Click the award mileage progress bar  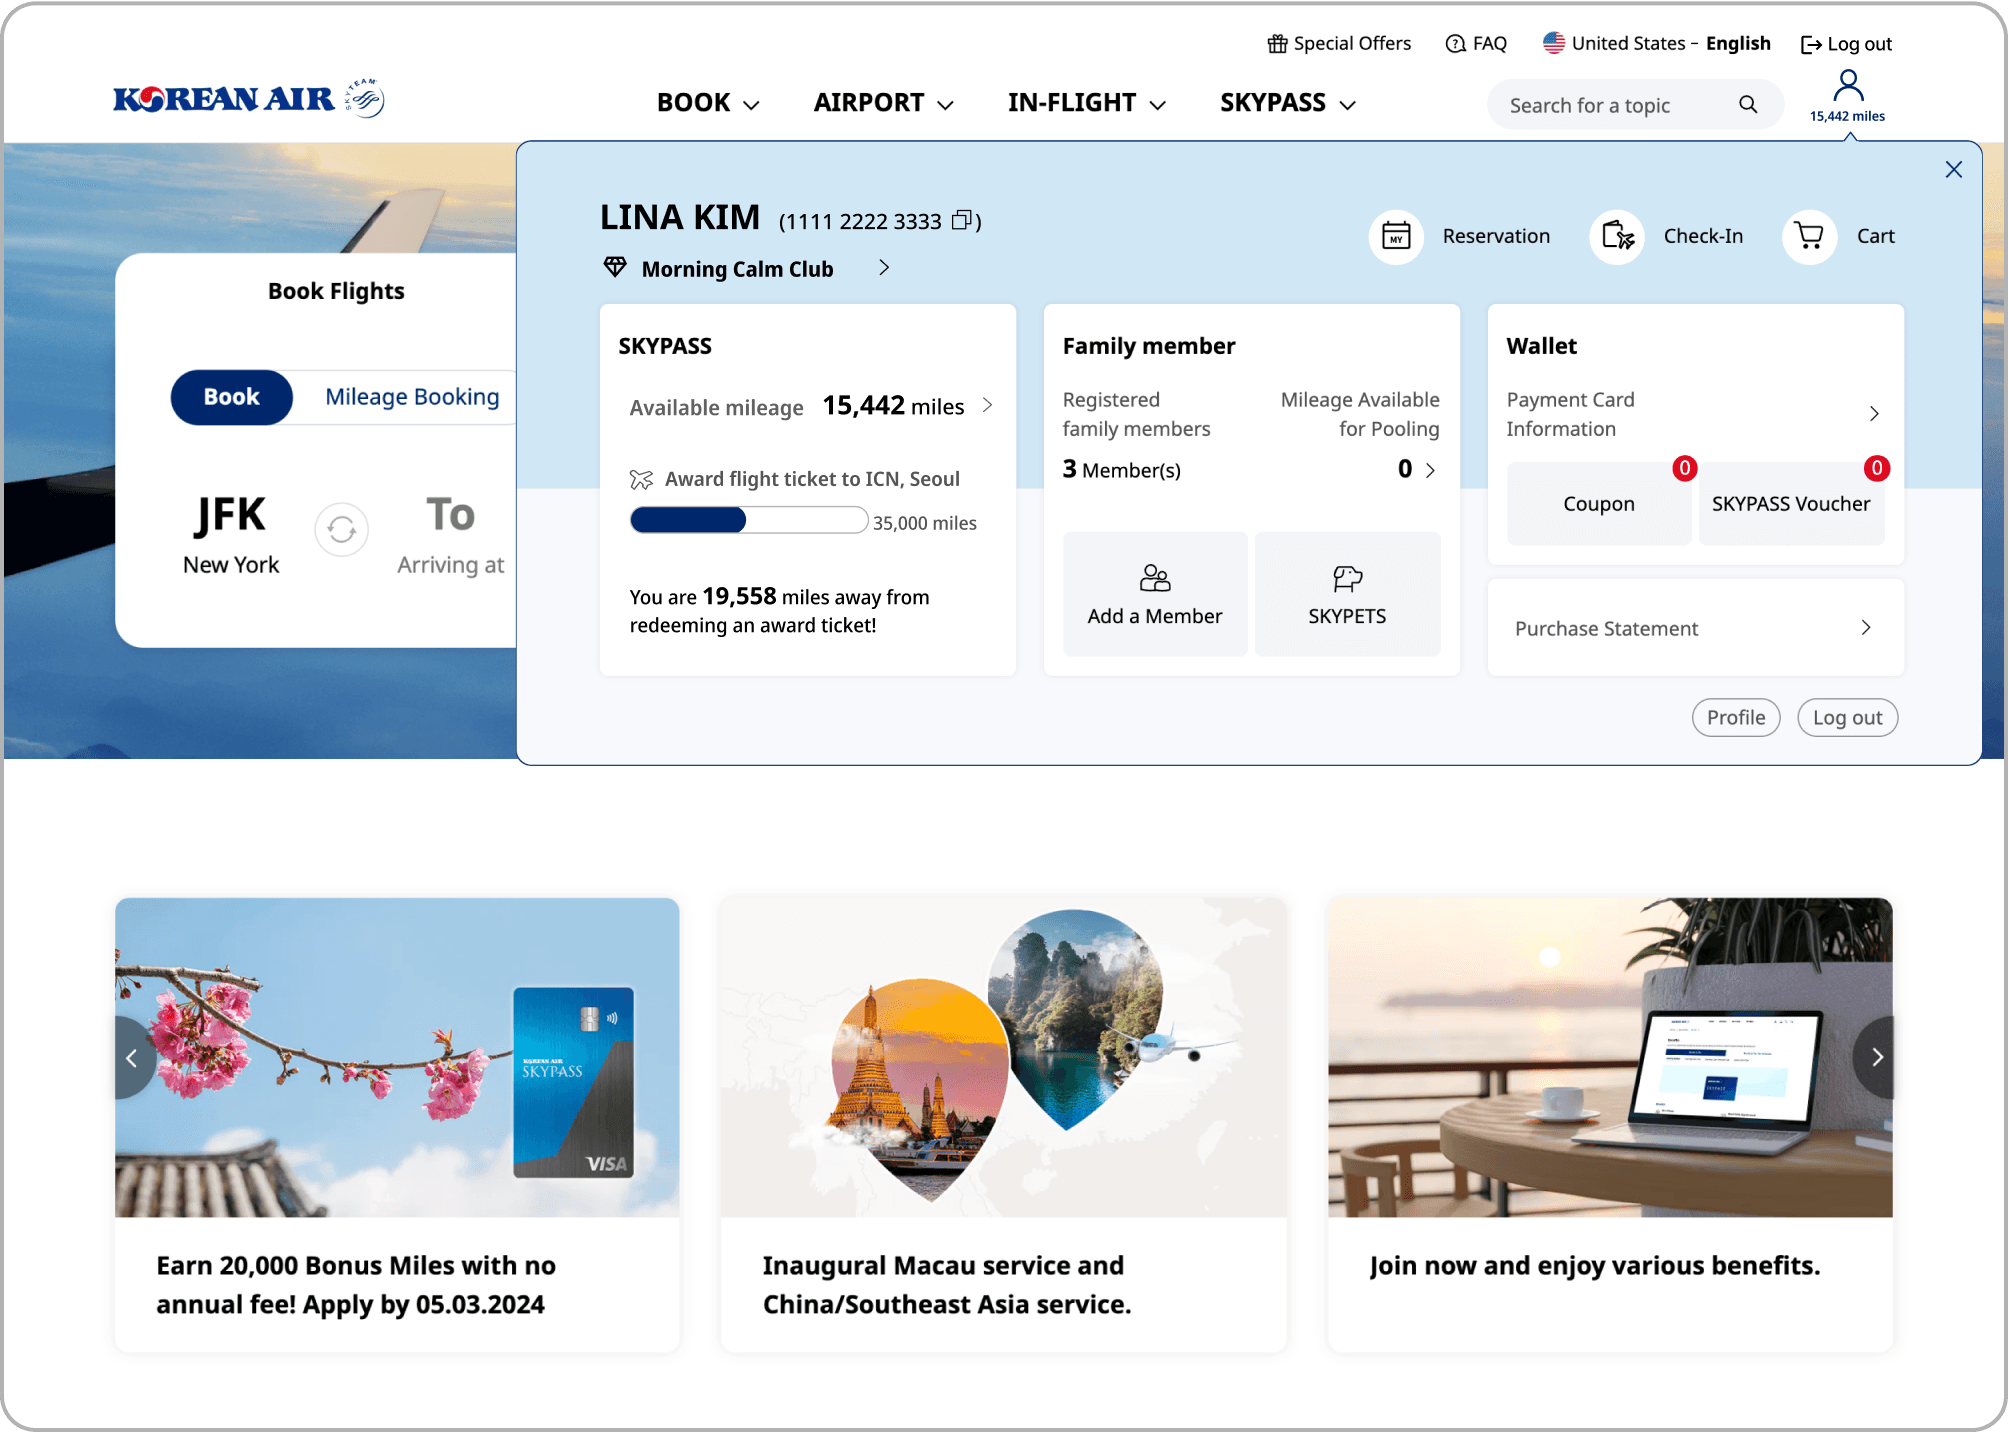748,520
